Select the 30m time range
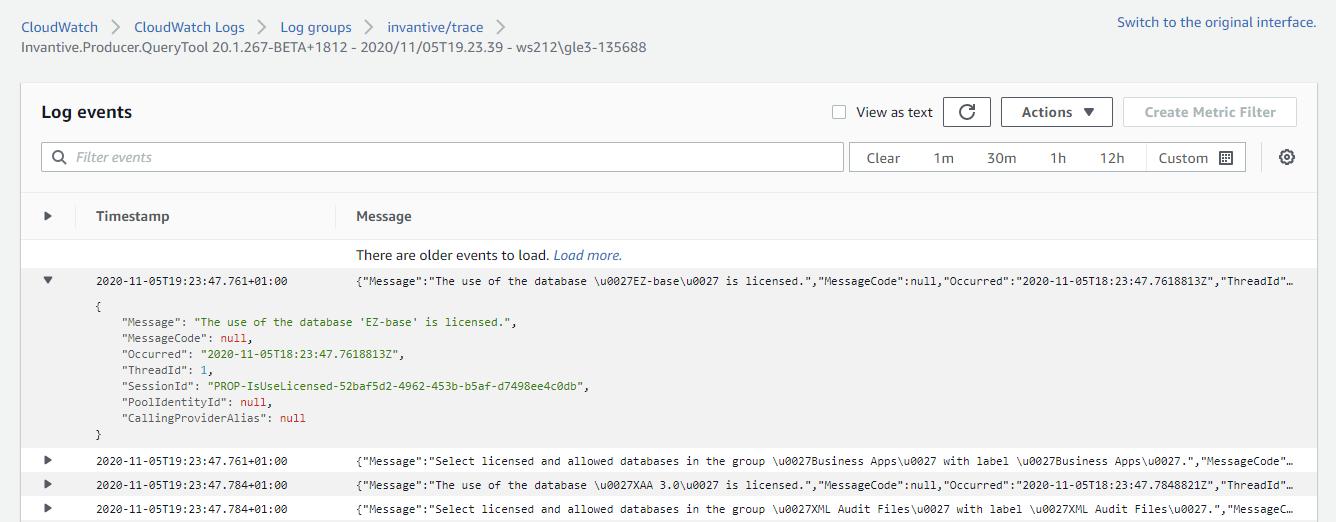This screenshot has width=1336, height=522. click(1002, 158)
